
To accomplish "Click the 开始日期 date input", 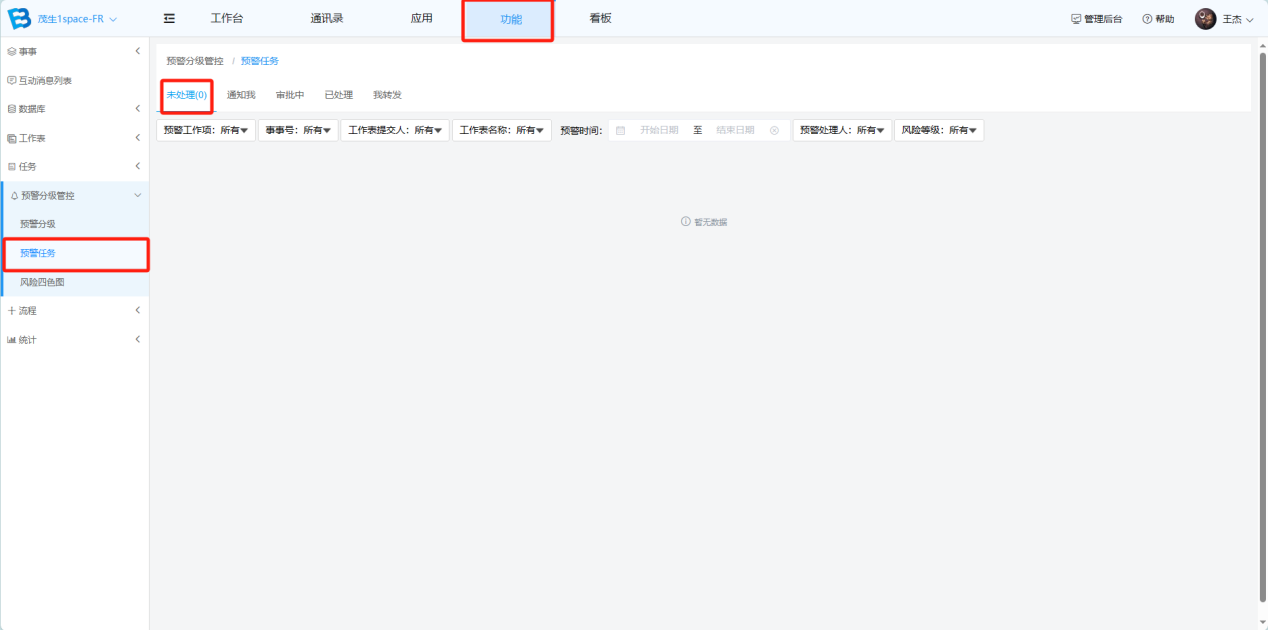I will pos(659,130).
